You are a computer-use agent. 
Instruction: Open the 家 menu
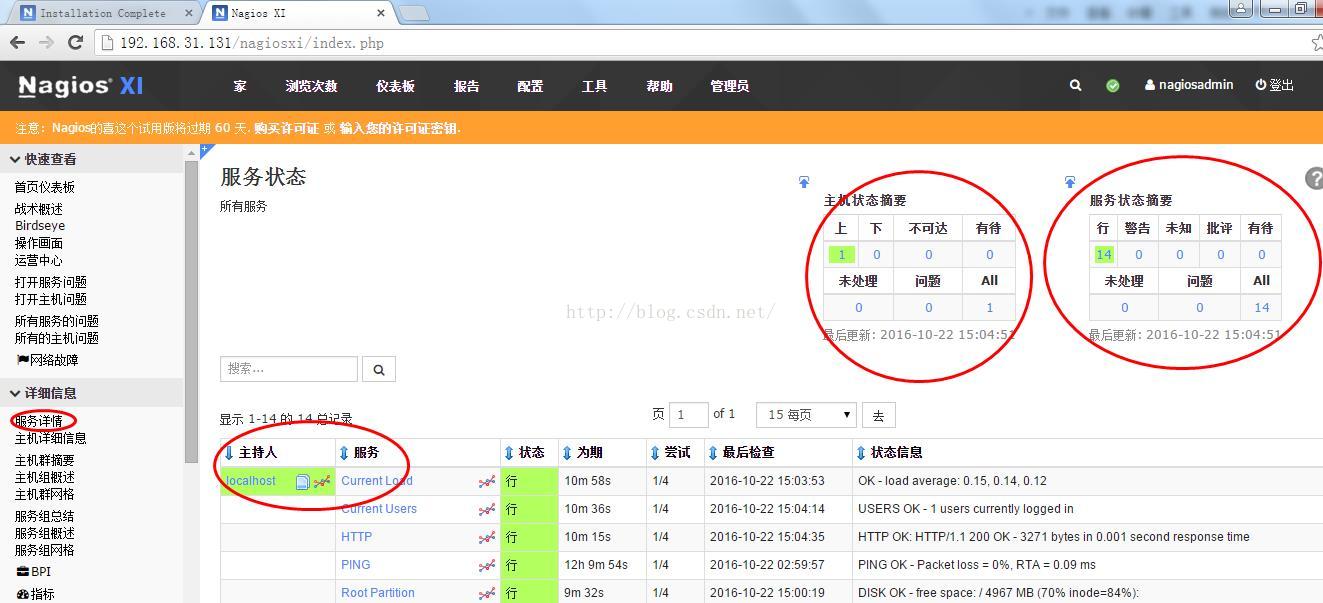click(x=240, y=86)
